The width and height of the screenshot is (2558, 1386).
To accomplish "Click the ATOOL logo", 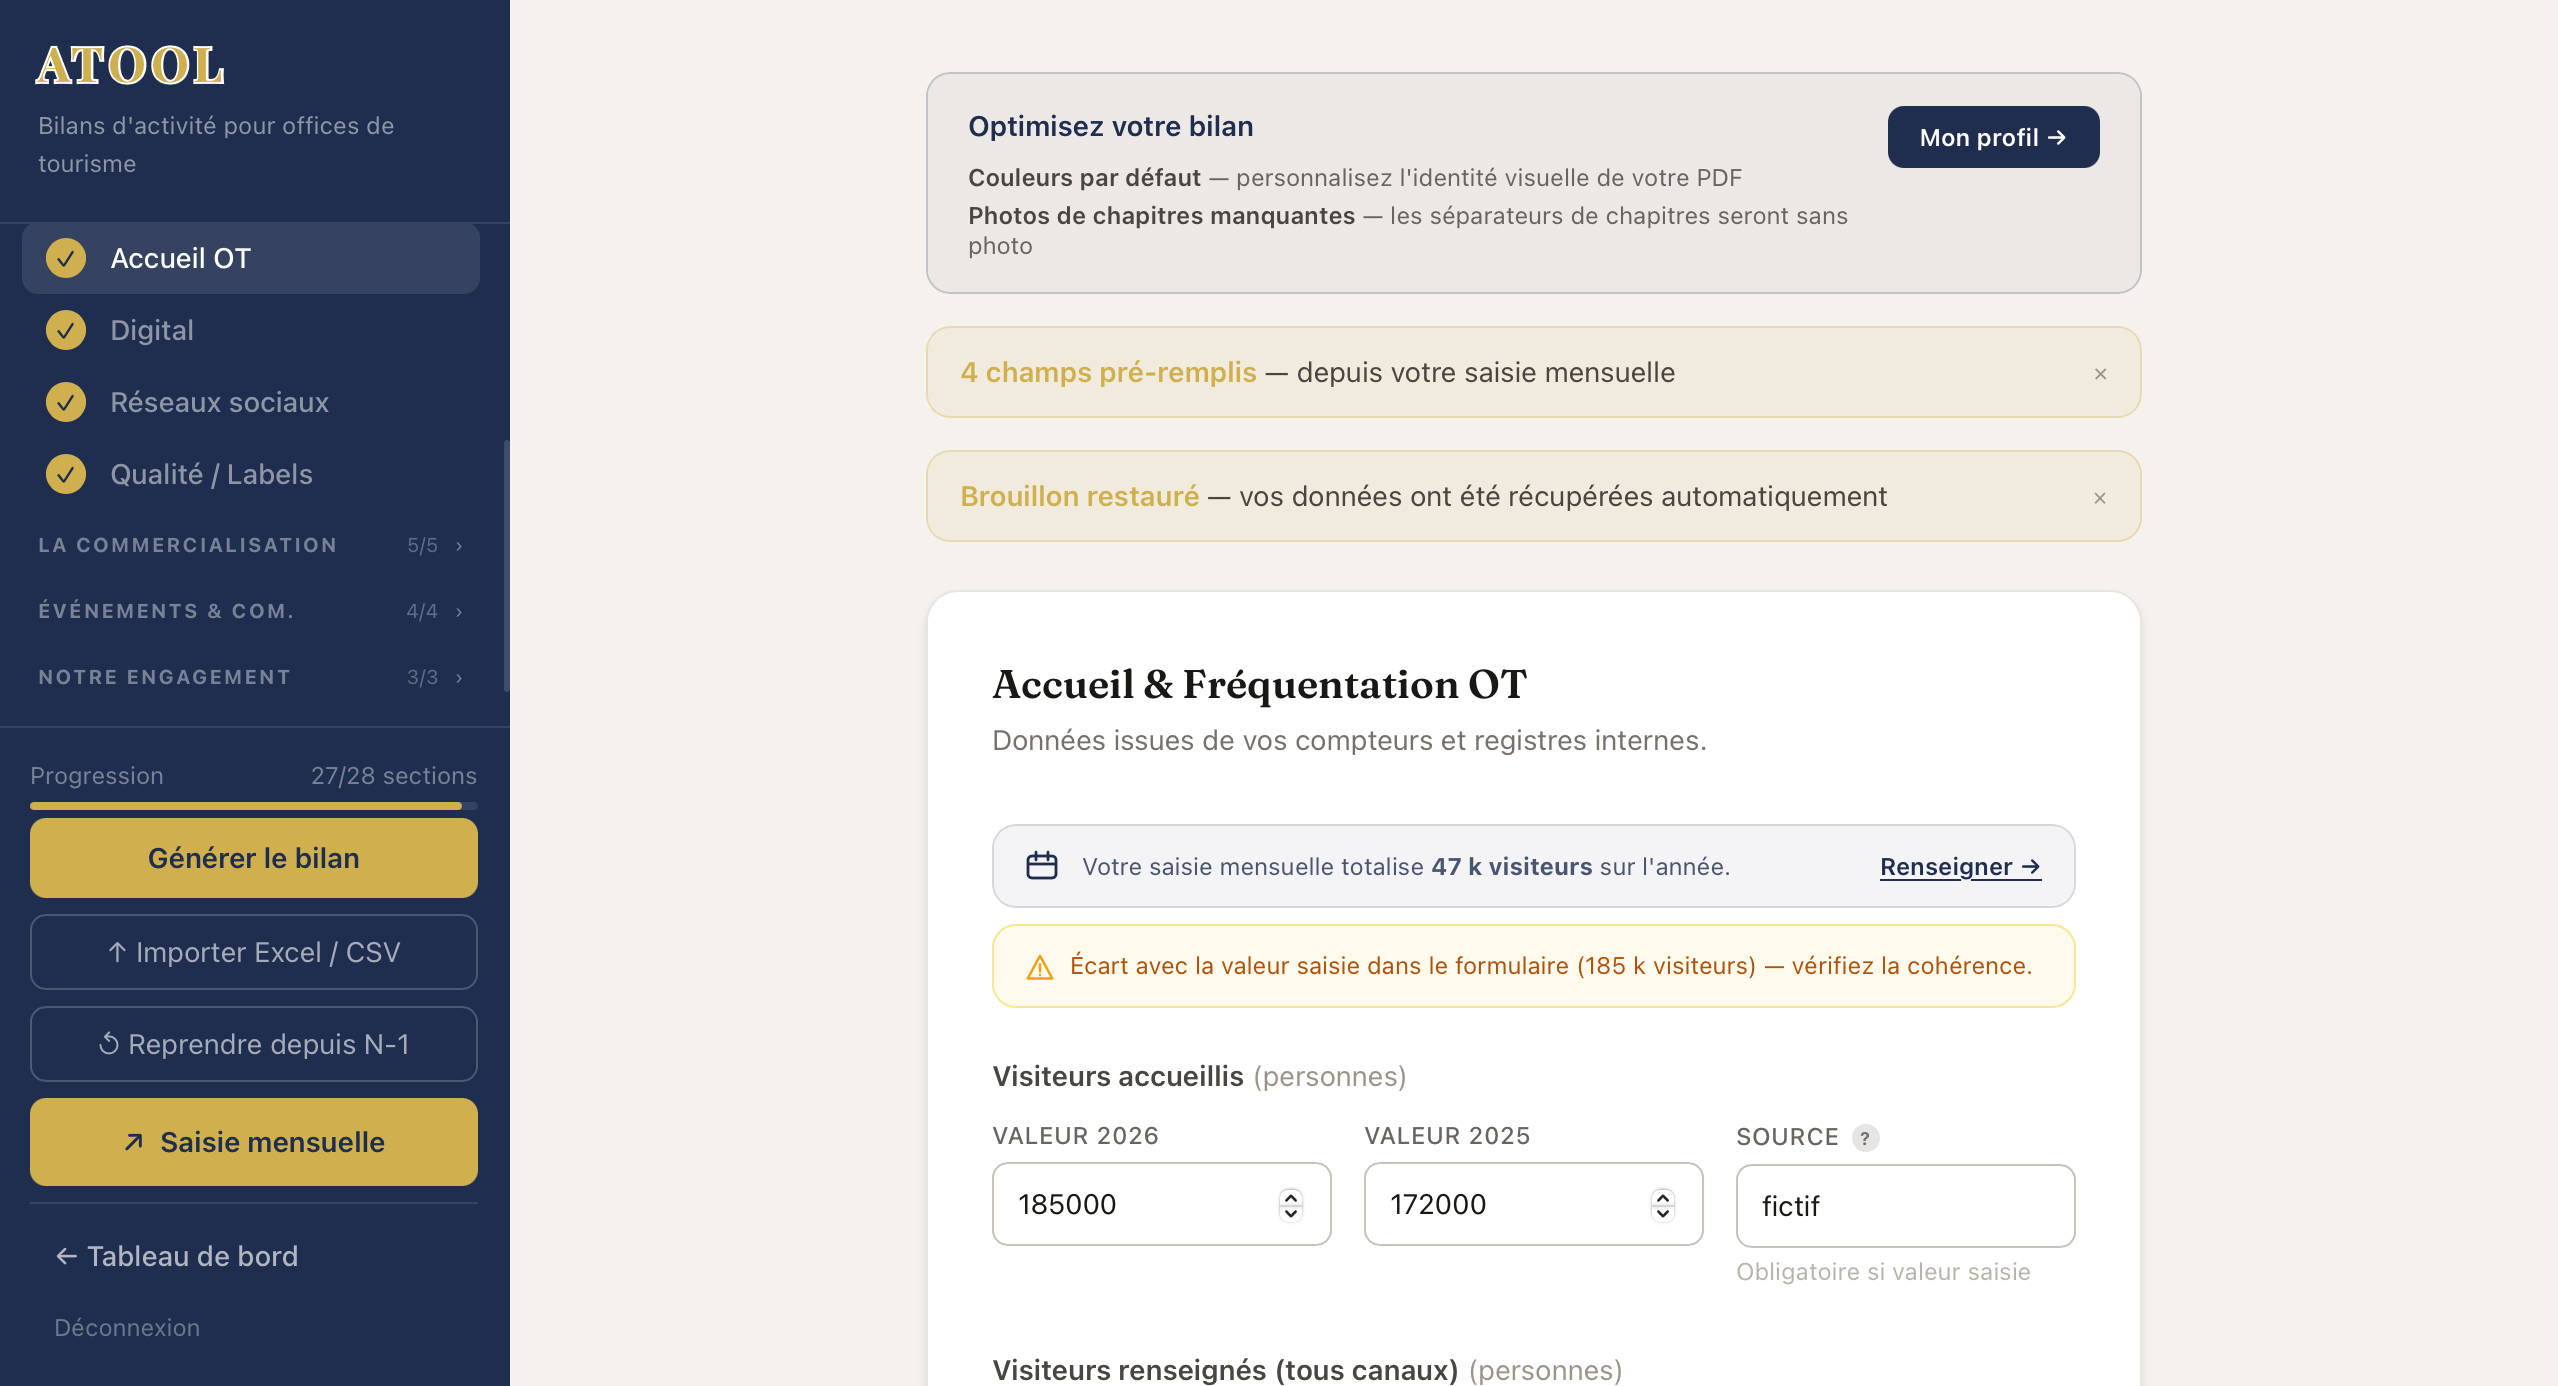I will (130, 66).
